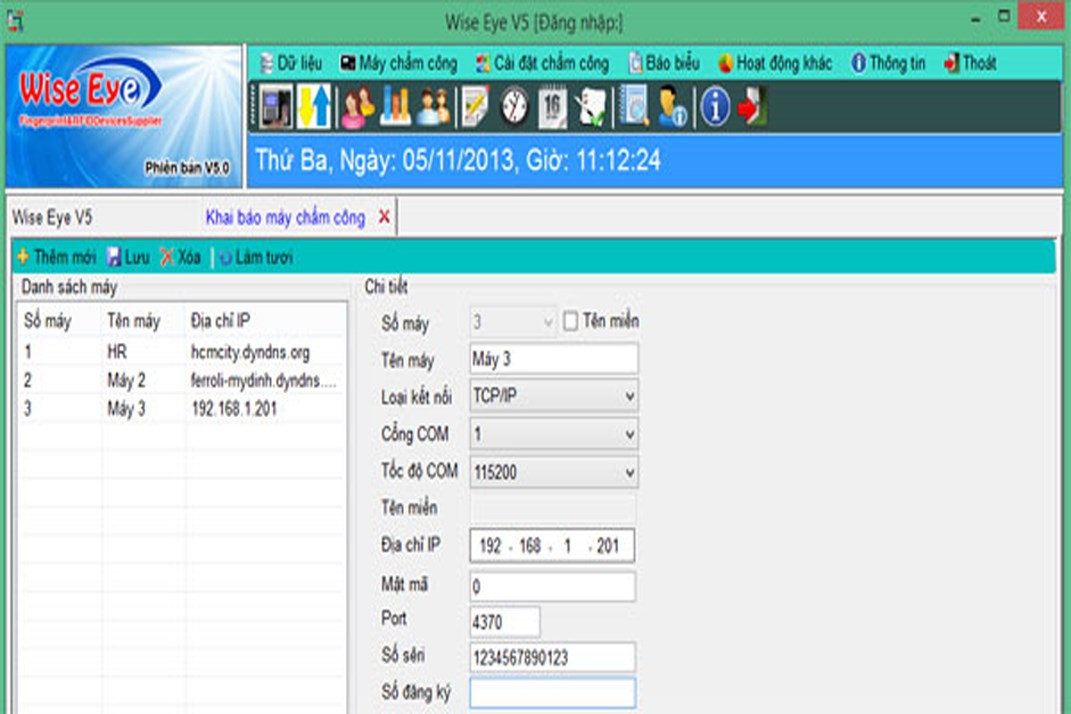
Task: Click the Mật mã input field
Action: click(553, 586)
